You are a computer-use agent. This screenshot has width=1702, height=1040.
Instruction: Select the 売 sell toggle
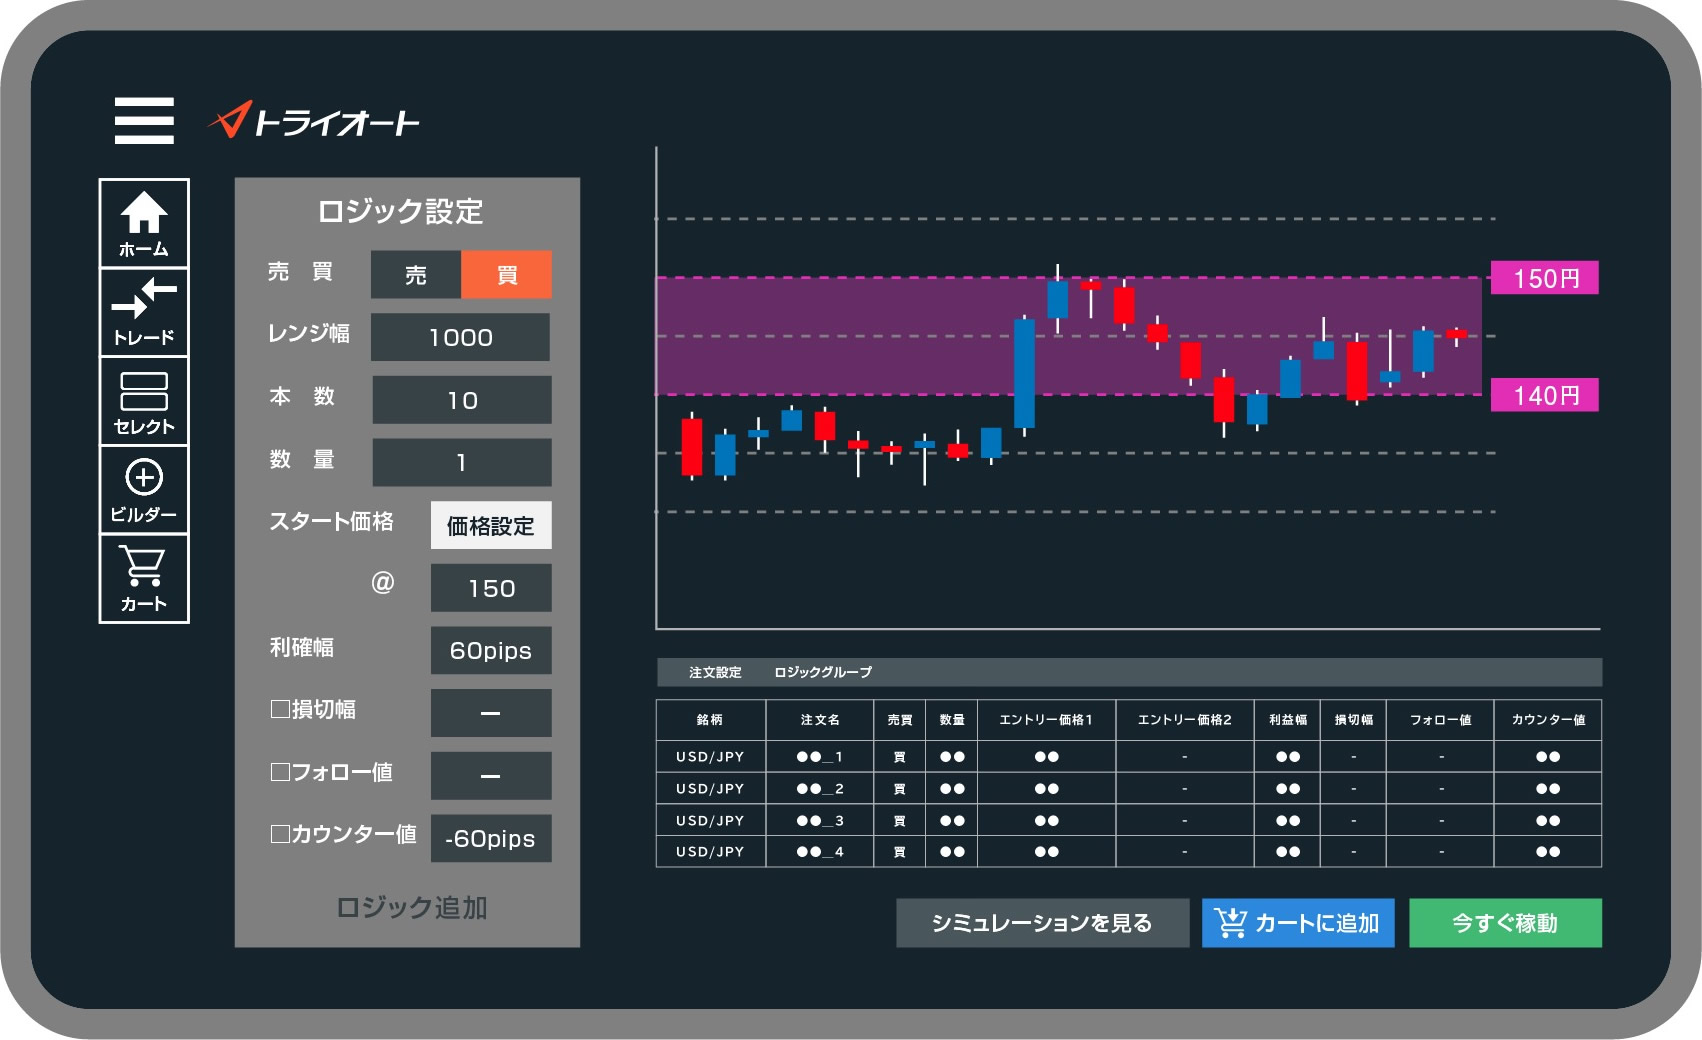coord(416,275)
